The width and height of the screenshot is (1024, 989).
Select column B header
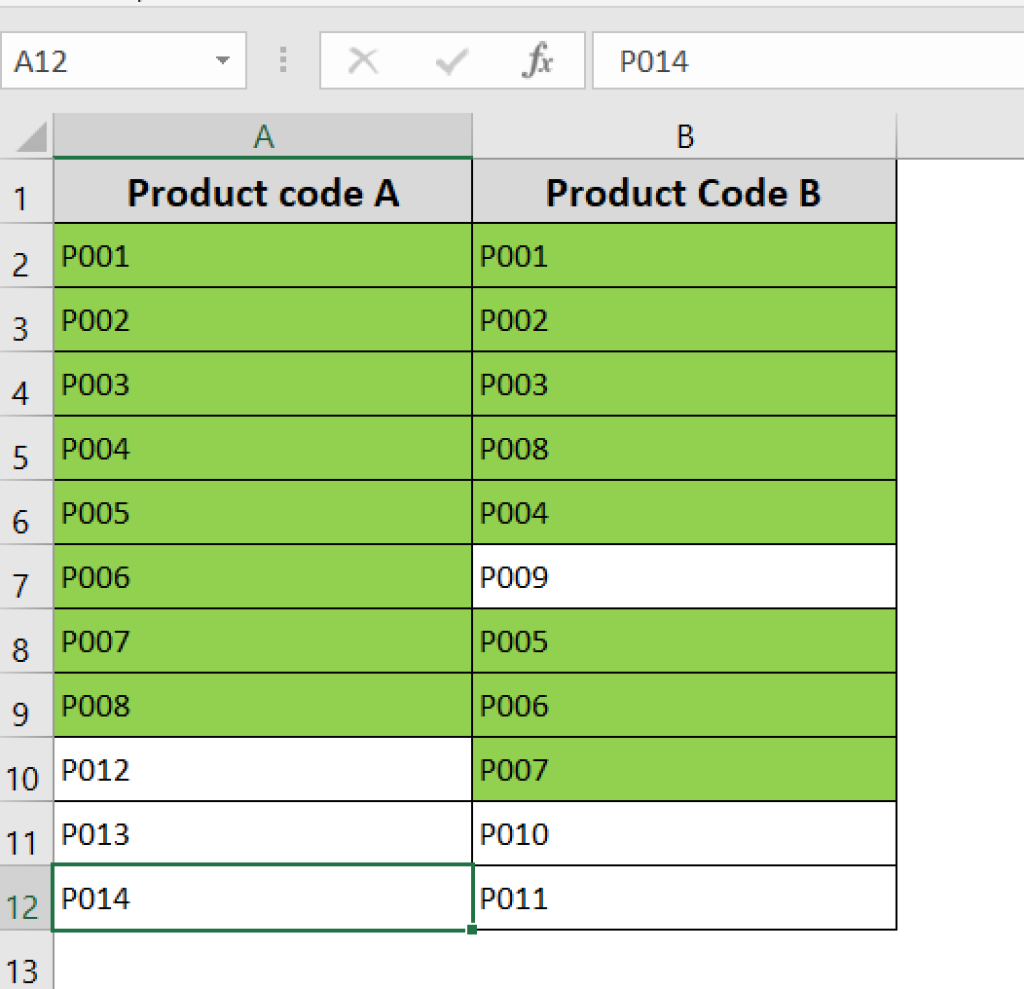coord(684,137)
